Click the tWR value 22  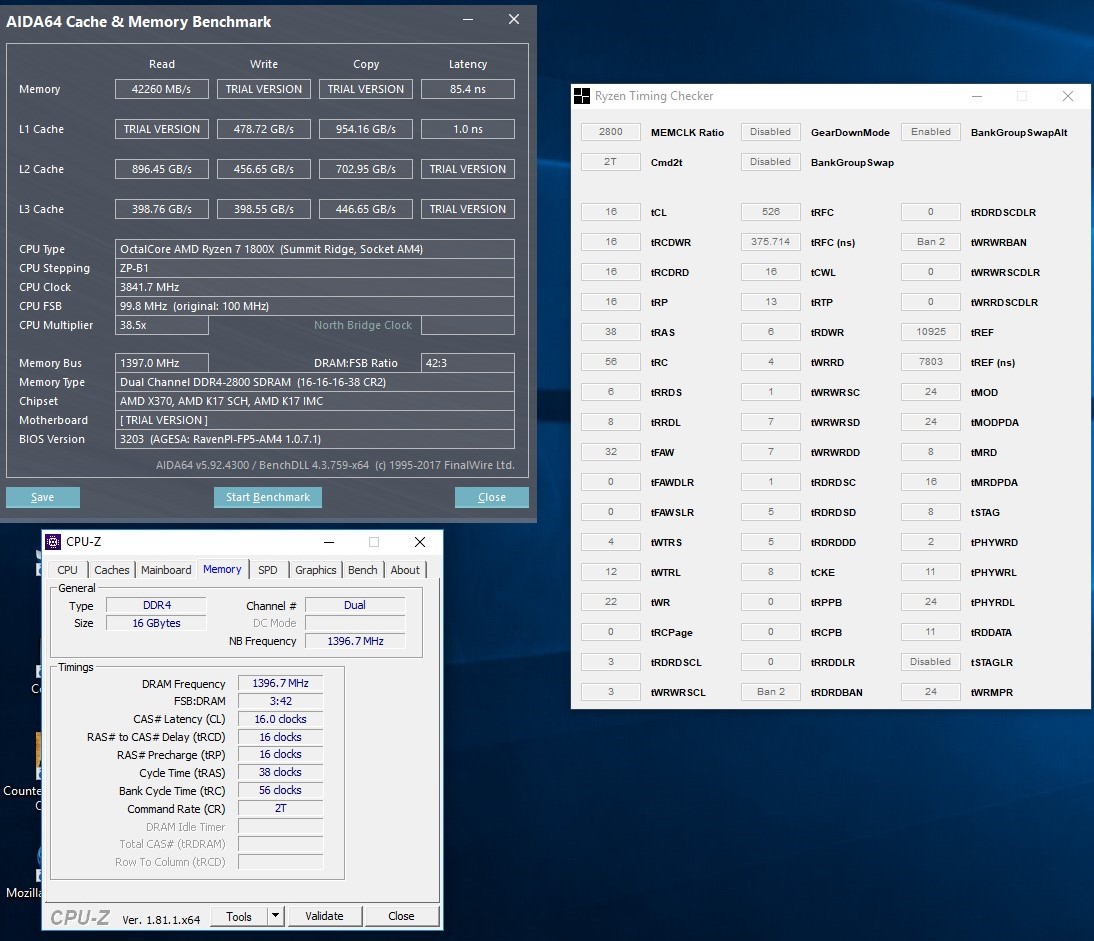pos(610,602)
